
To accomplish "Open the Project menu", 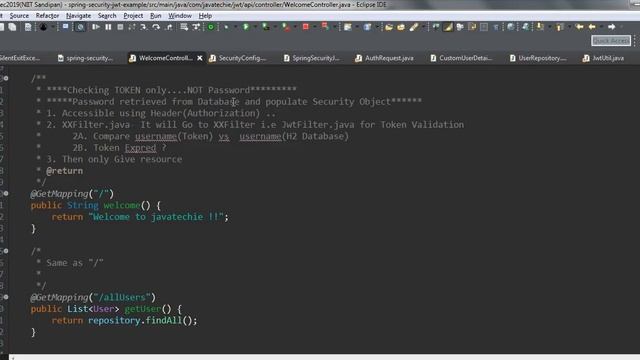I will click(x=133, y=16).
